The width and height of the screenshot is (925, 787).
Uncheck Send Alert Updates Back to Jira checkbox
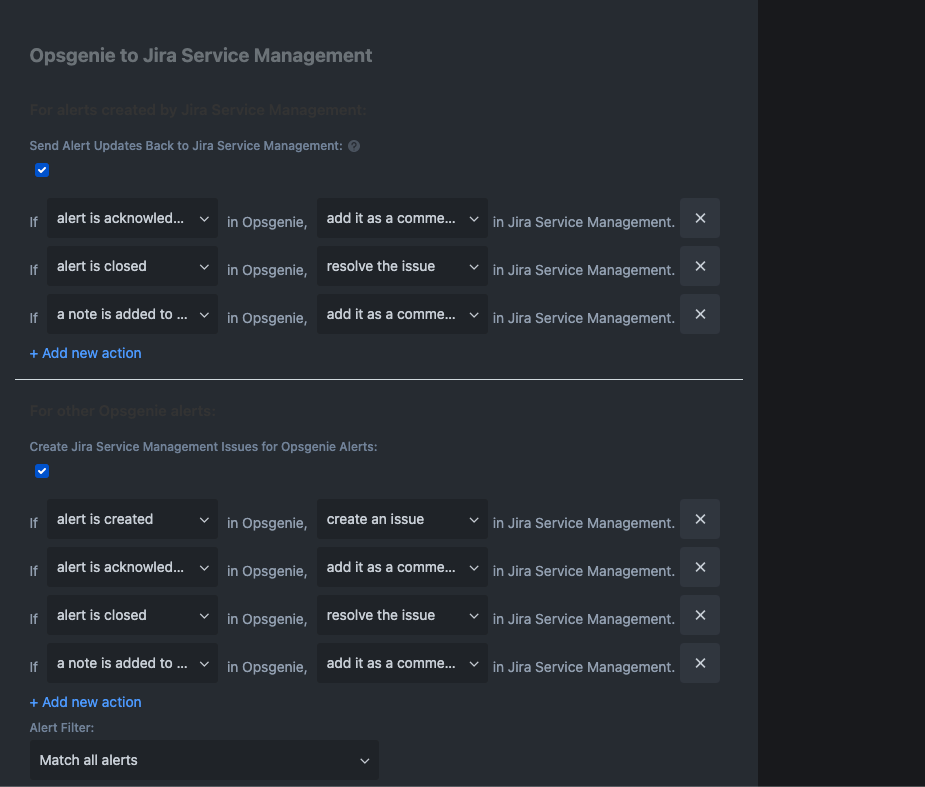click(x=42, y=170)
